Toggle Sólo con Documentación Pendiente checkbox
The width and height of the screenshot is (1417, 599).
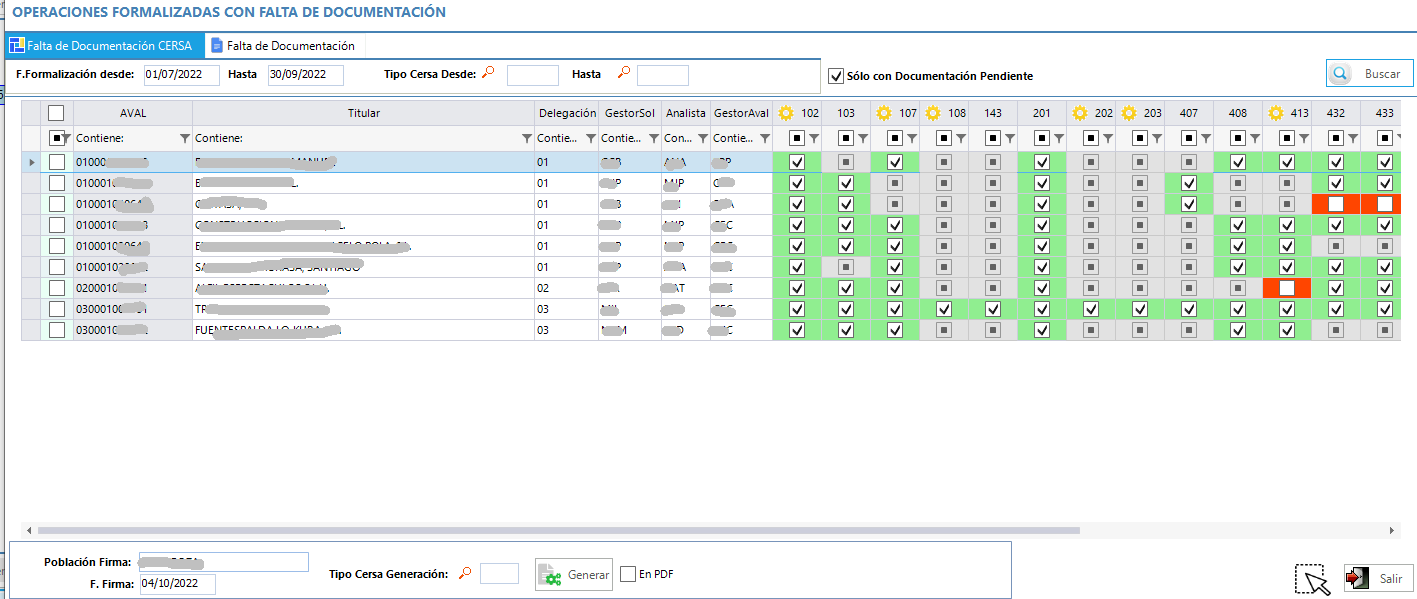pos(836,76)
